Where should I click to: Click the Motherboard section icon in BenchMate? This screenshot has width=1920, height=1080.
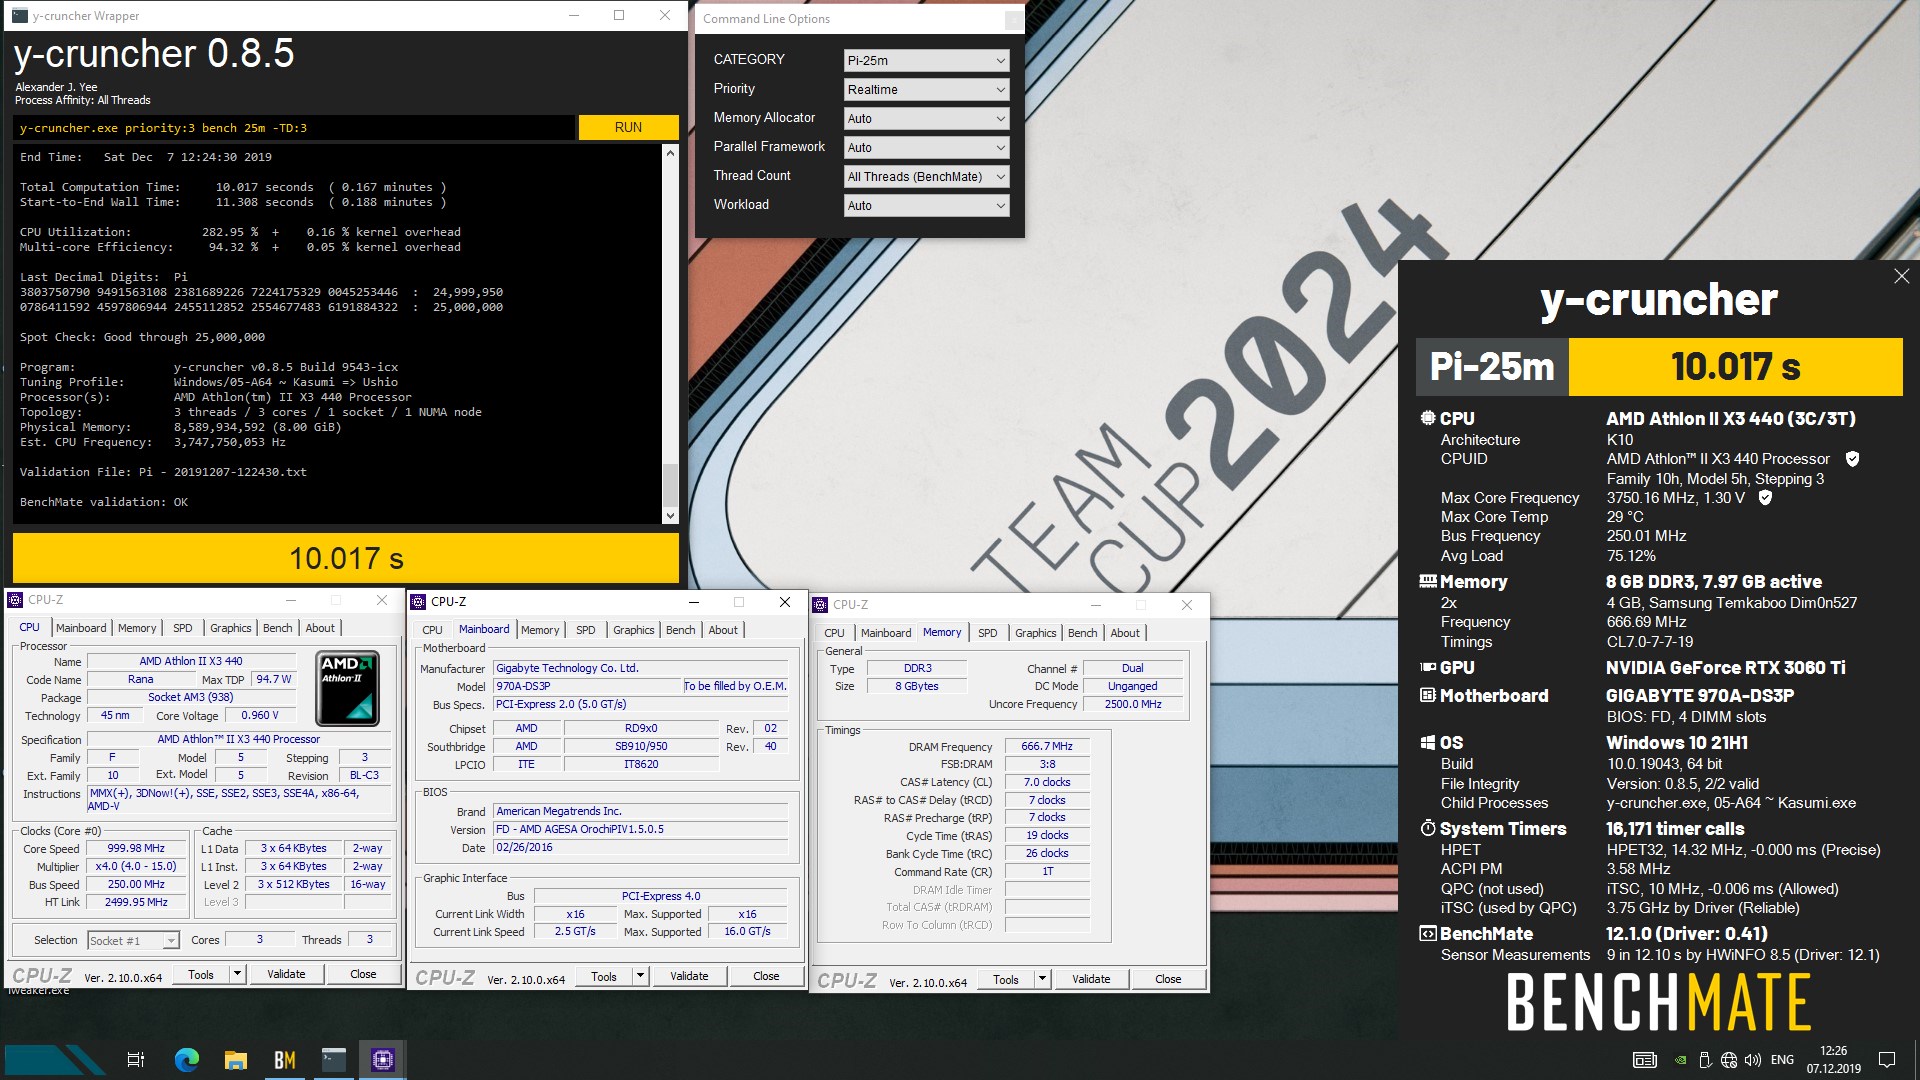(x=1428, y=695)
